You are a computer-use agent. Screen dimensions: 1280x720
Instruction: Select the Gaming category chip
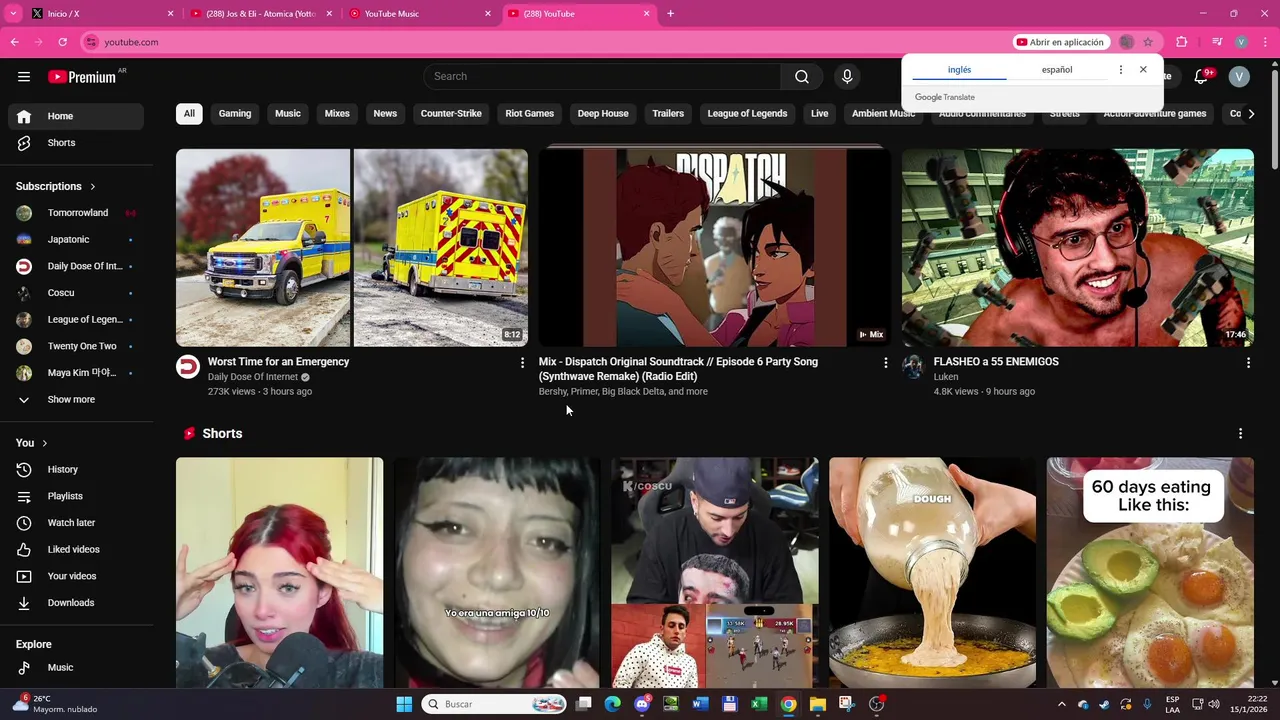tap(235, 114)
